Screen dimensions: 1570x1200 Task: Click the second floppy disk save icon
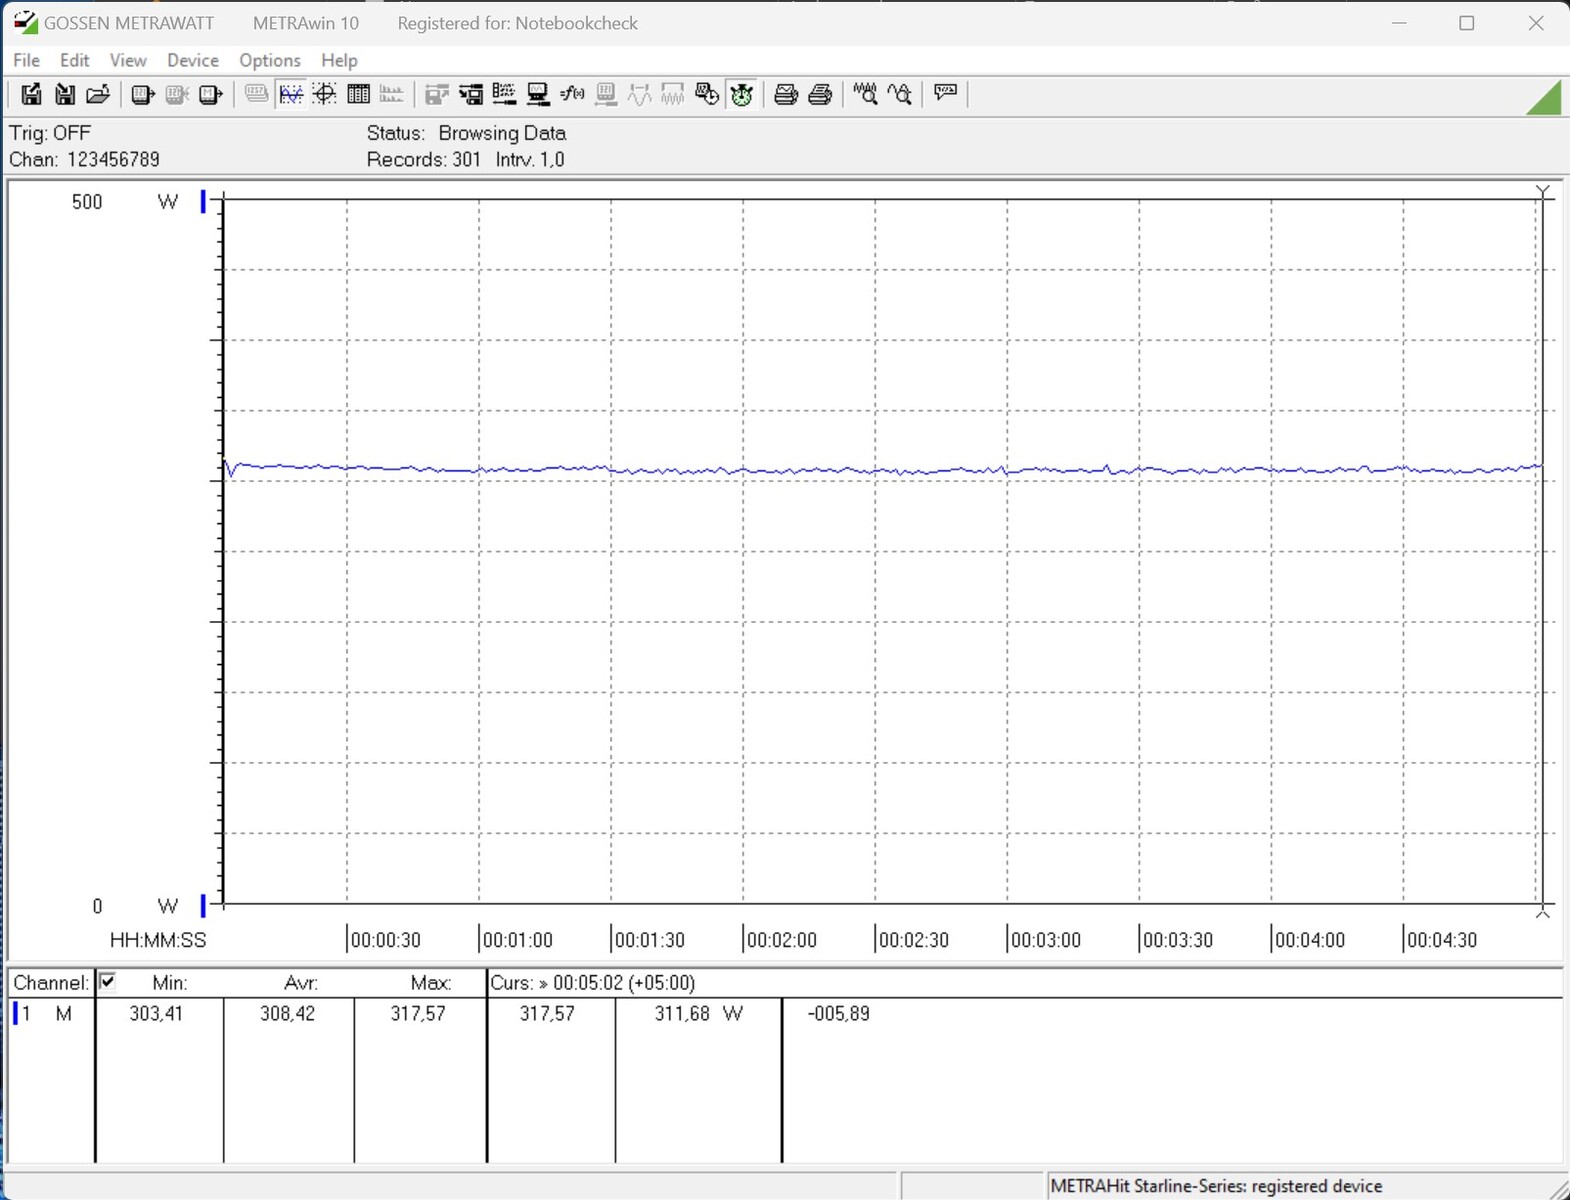(65, 94)
